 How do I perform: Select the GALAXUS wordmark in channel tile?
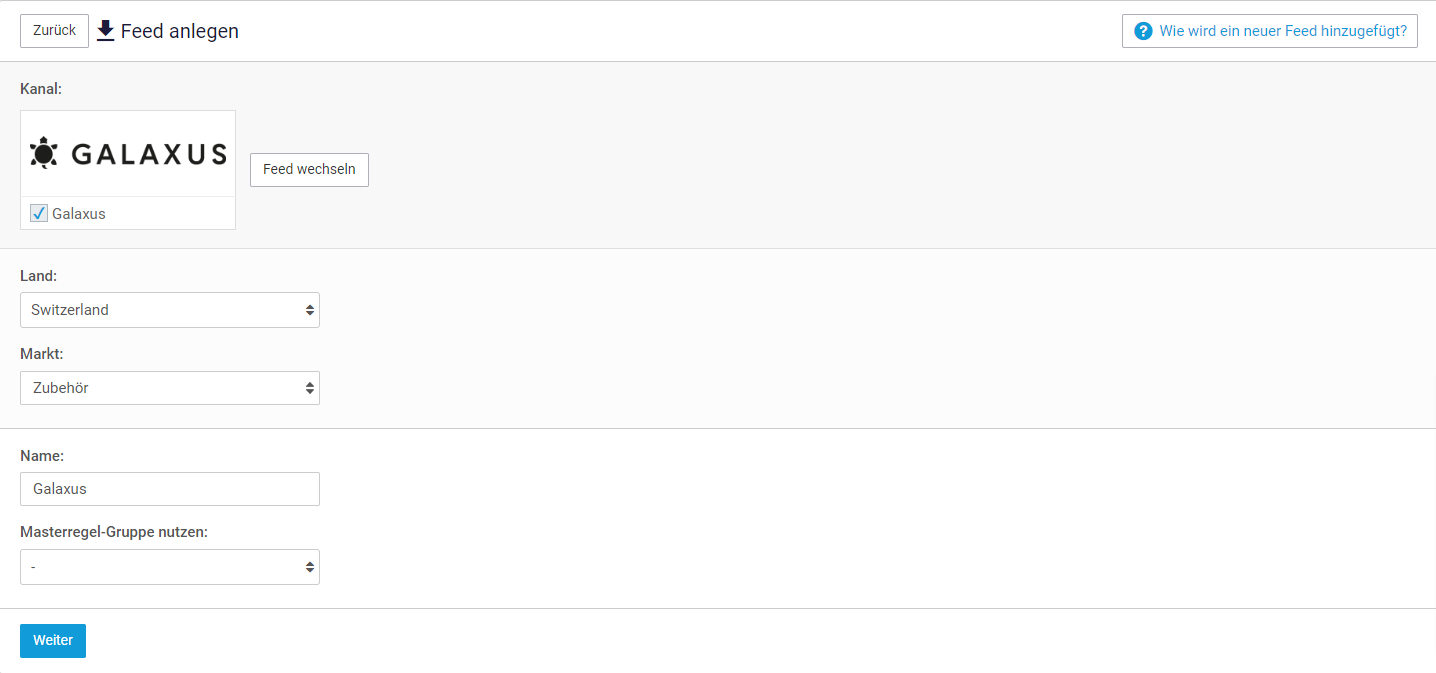pos(149,154)
